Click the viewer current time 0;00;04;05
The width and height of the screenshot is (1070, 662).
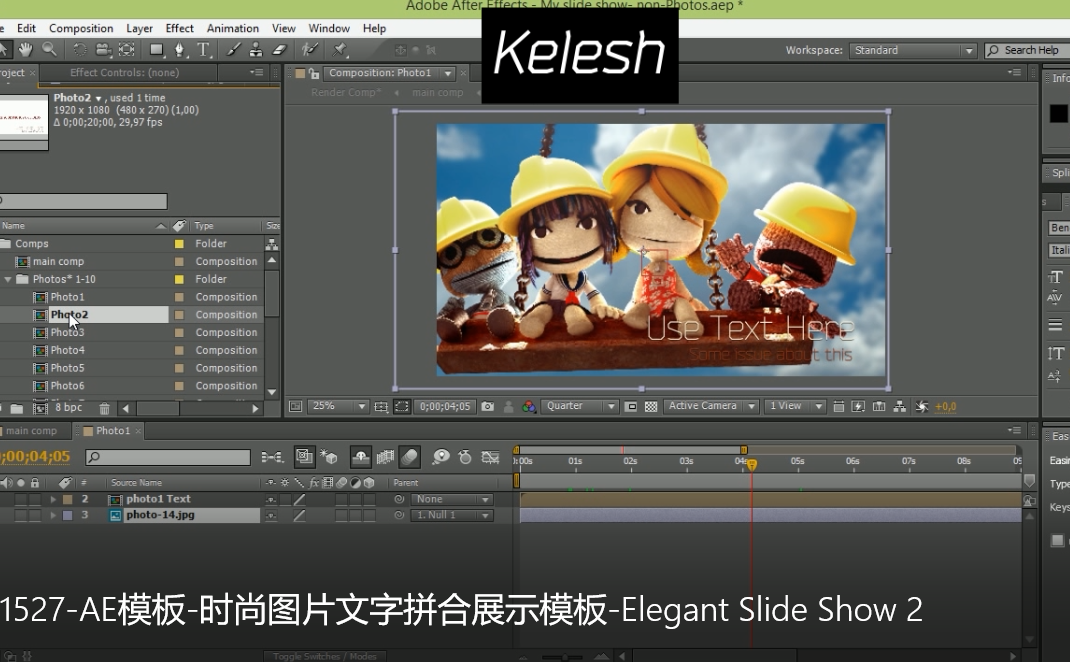pyautogui.click(x=445, y=406)
